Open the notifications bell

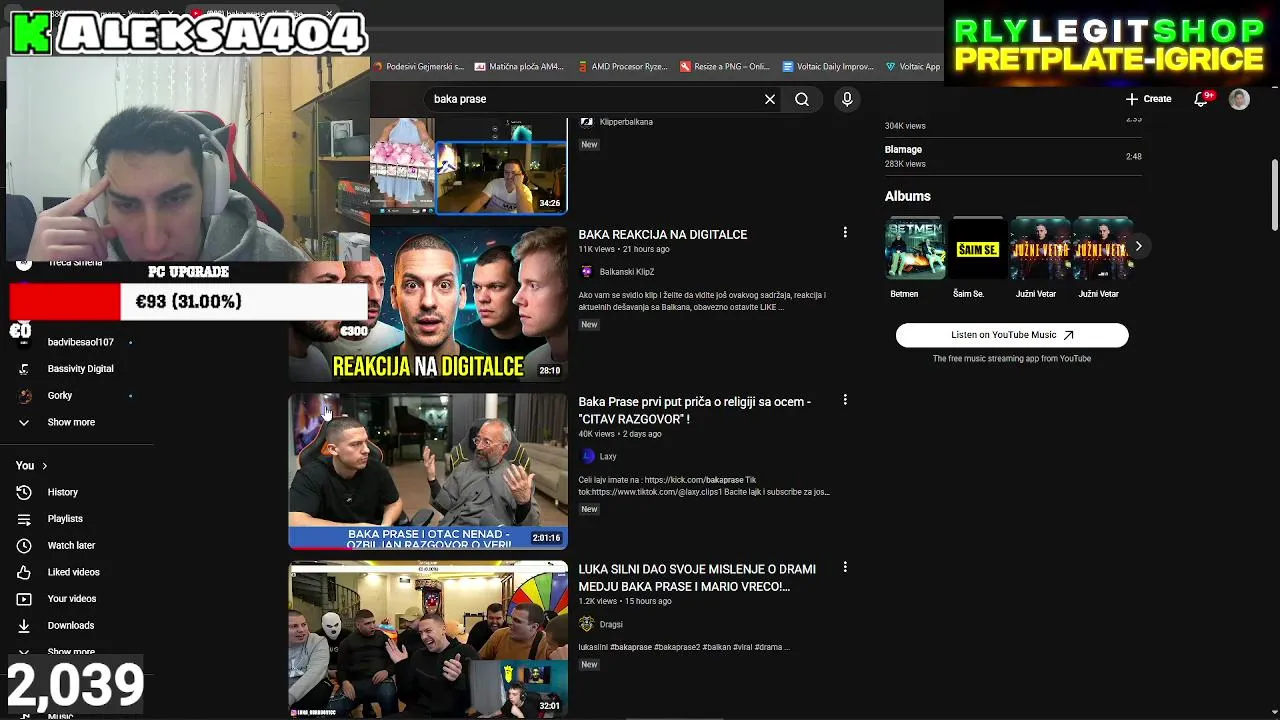point(1201,99)
